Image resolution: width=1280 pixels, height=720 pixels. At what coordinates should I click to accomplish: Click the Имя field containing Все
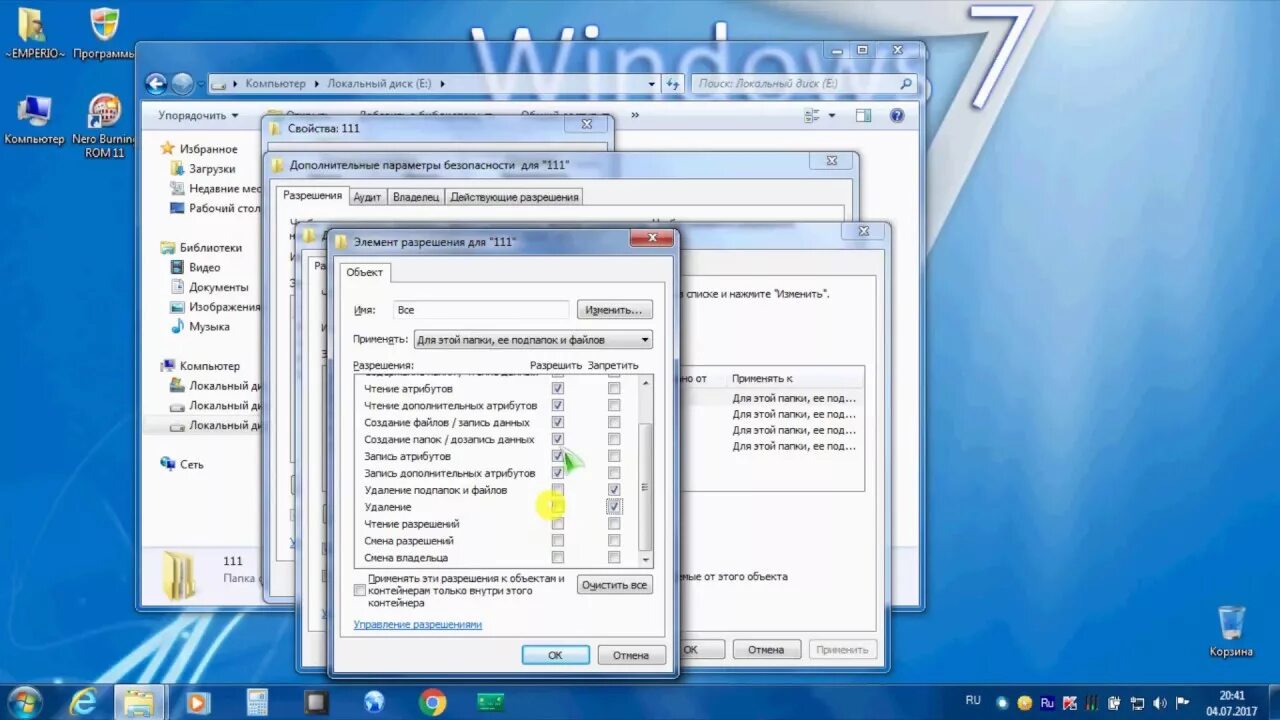[481, 310]
